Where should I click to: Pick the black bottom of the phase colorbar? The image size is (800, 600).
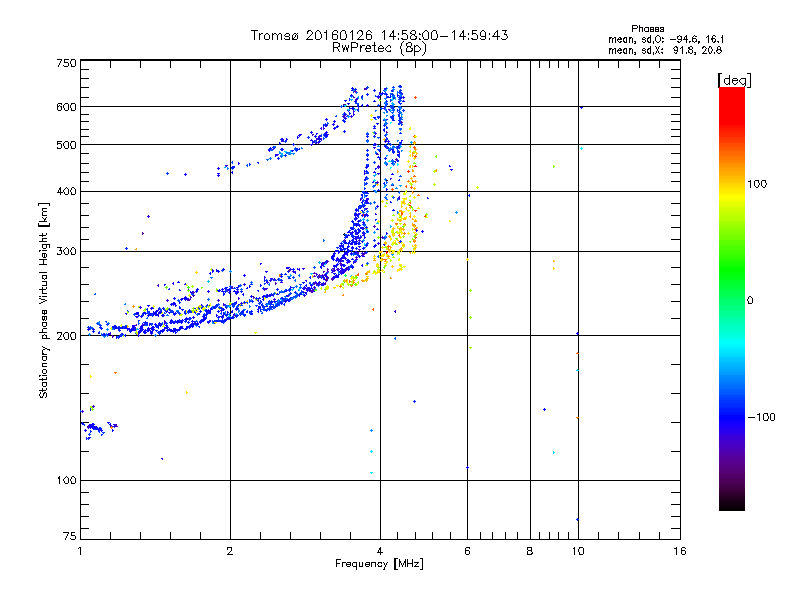[x=732, y=503]
